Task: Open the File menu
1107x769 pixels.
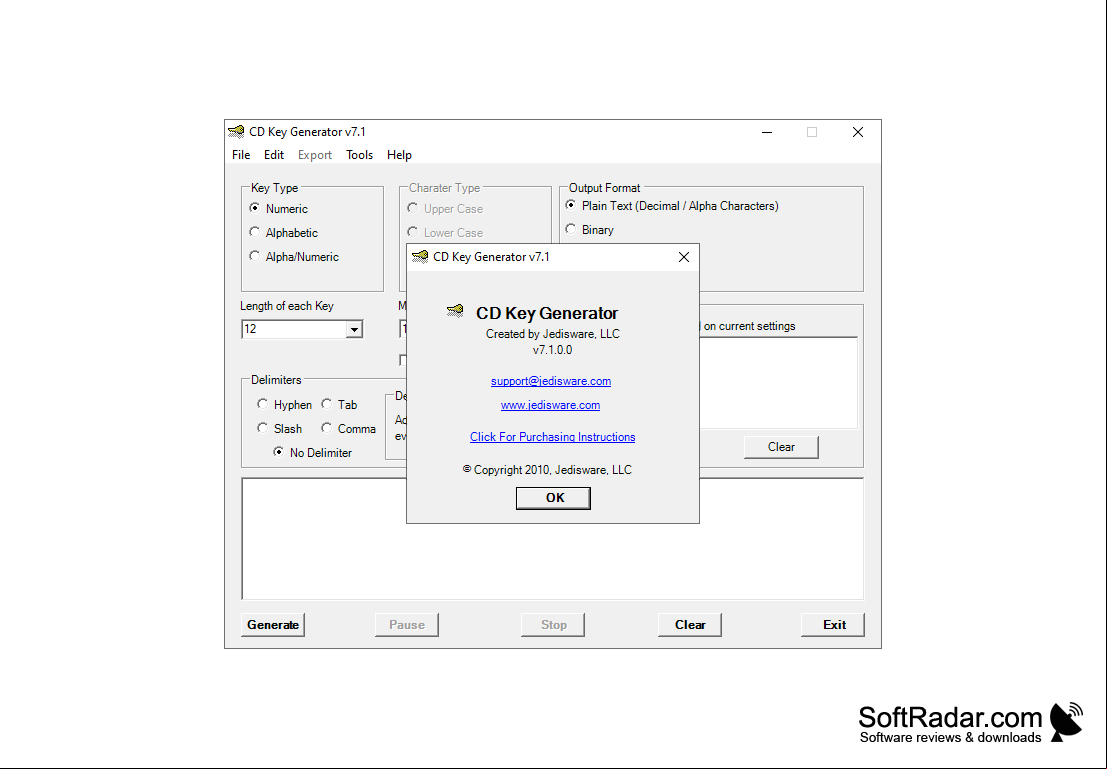Action: pyautogui.click(x=241, y=155)
